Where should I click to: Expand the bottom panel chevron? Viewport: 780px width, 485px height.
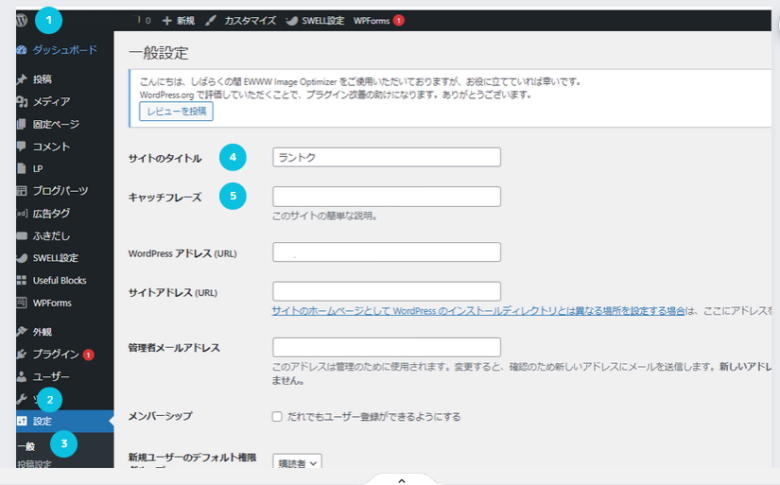[402, 481]
